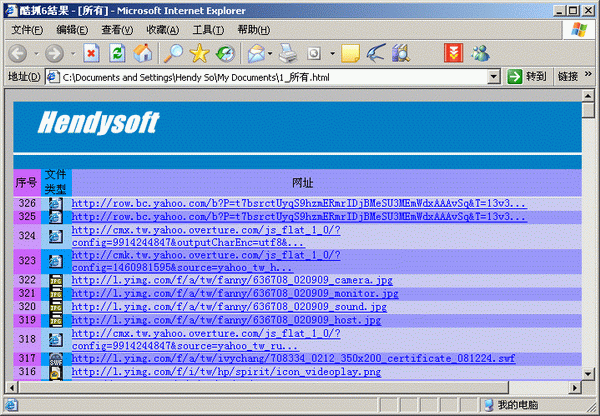Expand the Links toolbar chevron
The width and height of the screenshot is (600, 416).
click(588, 74)
